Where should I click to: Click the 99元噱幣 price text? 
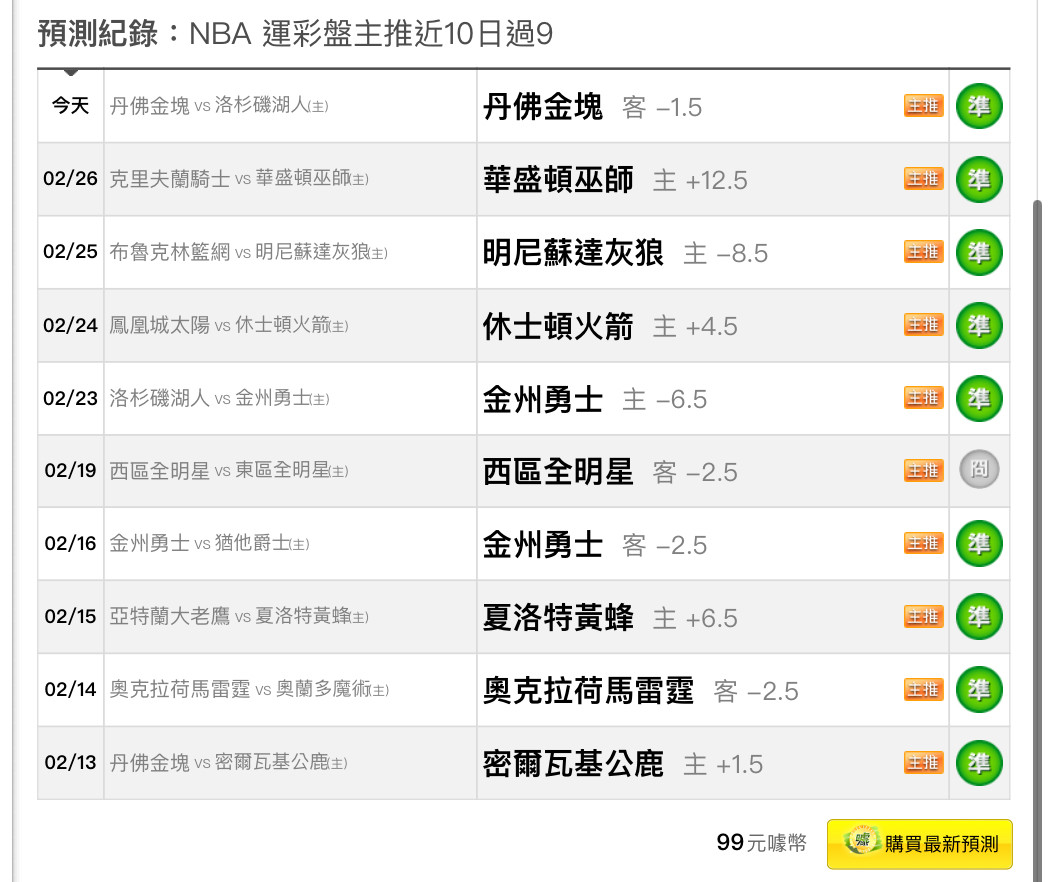[x=761, y=842]
